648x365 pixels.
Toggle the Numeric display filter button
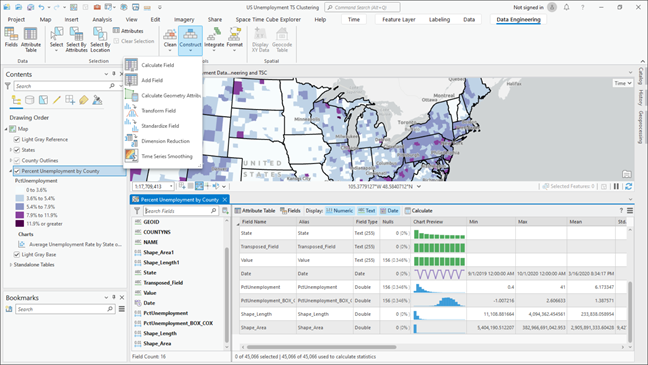[x=339, y=211]
